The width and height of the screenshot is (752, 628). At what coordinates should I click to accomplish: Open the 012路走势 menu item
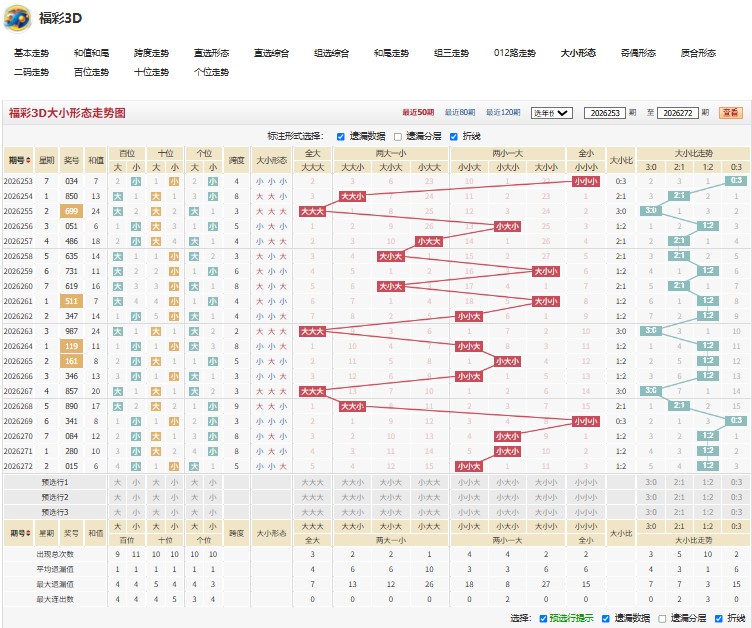coord(515,53)
